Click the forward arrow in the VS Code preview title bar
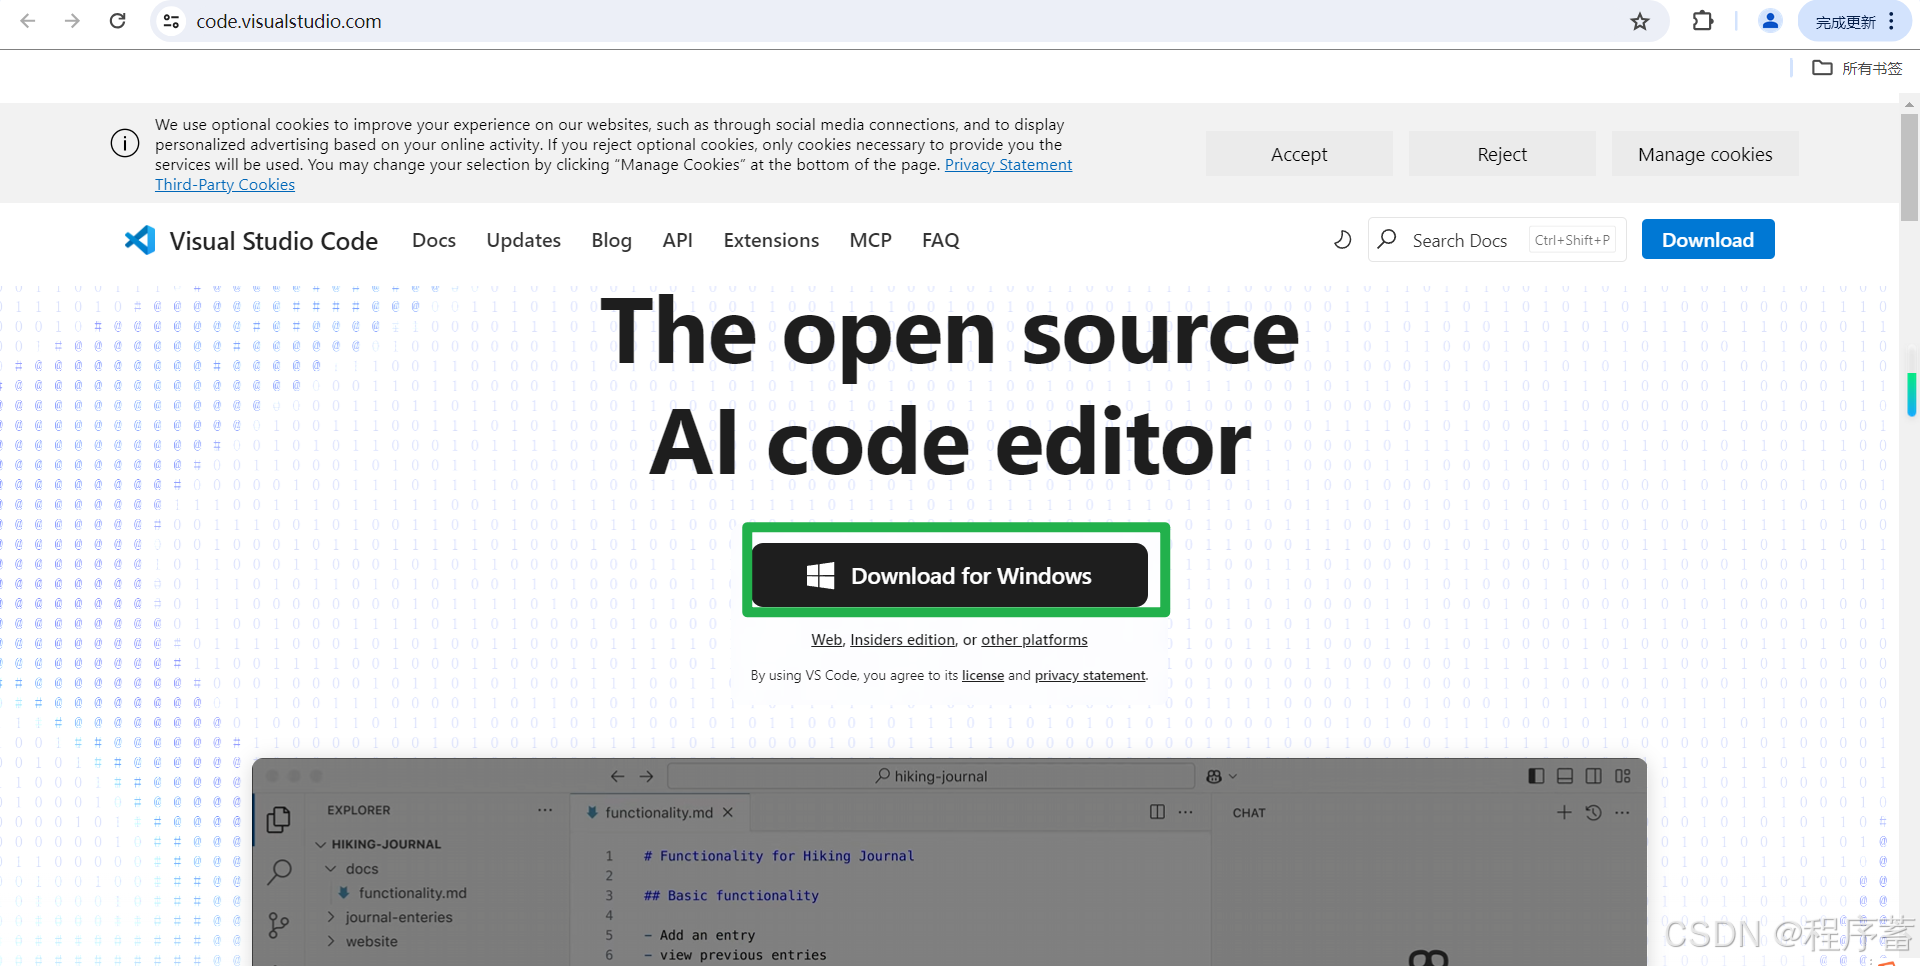Image resolution: width=1920 pixels, height=966 pixels. 646,776
